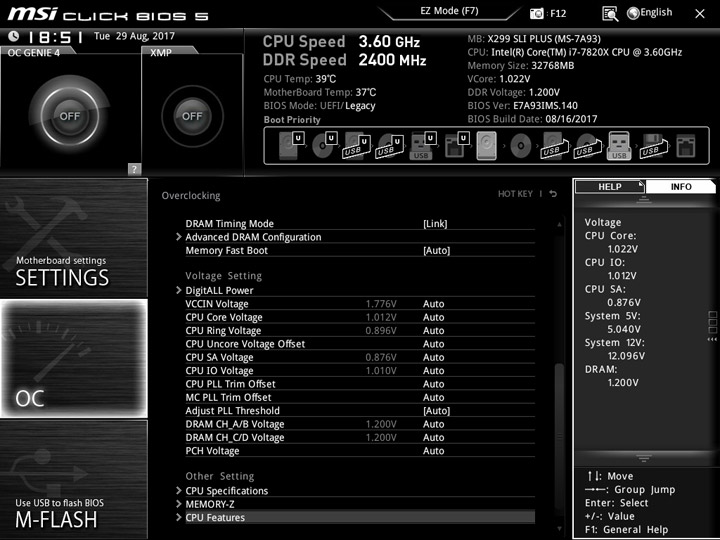Select UEFI USB hard disk boot icon
The width and height of the screenshot is (720, 540).
[x=356, y=146]
